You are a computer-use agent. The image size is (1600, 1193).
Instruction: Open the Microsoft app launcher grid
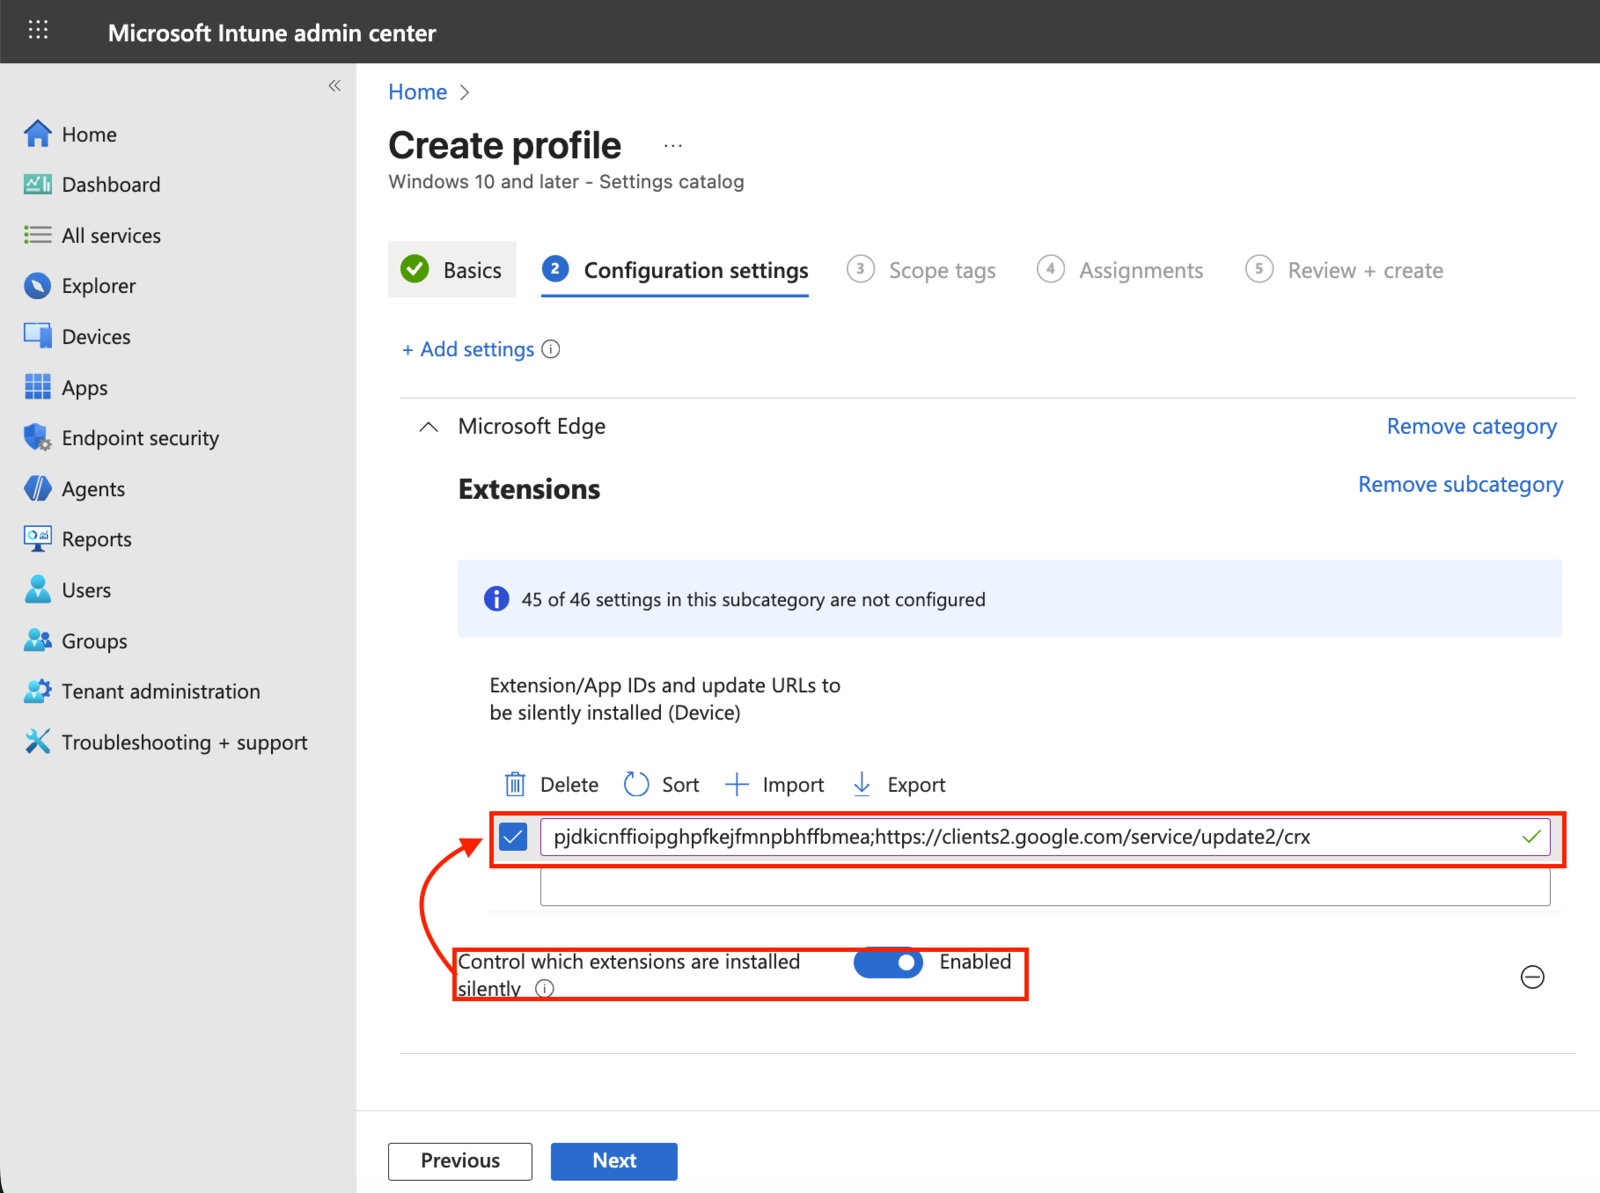[38, 30]
